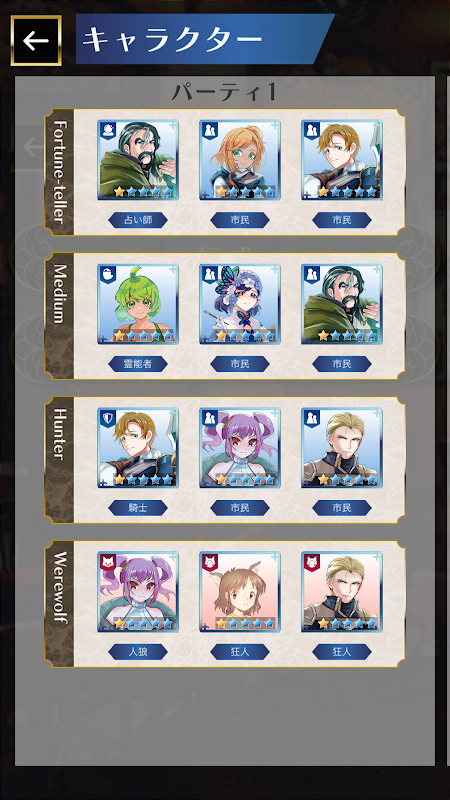Select the 騎士 knight character portrait
450x800 pixels.
138,448
